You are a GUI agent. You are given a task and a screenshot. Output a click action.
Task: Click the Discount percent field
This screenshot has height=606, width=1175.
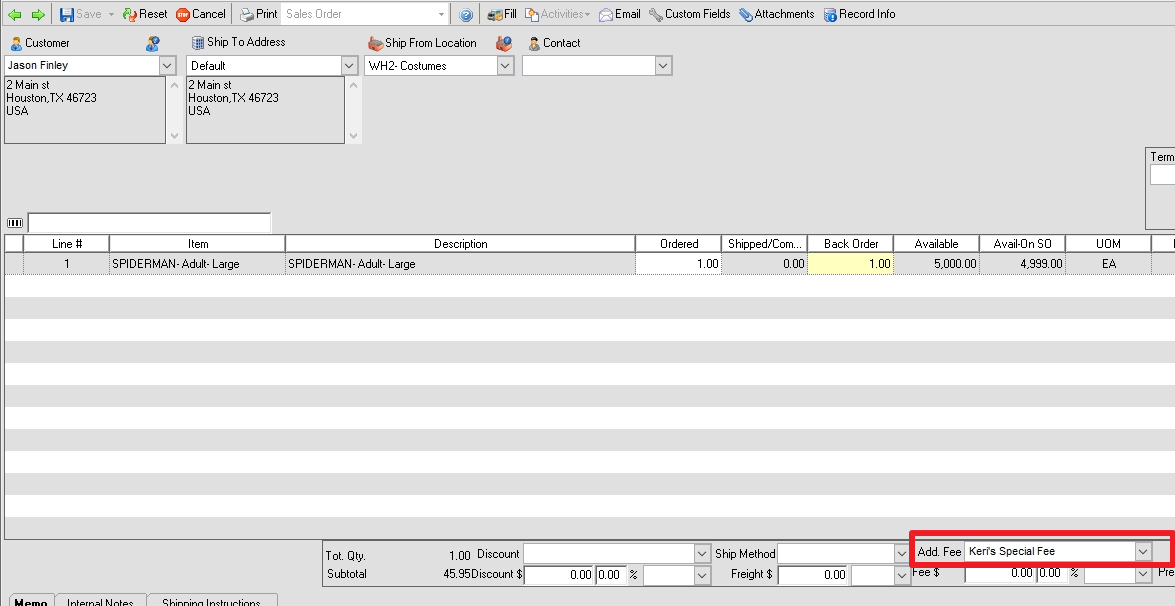click(x=611, y=575)
